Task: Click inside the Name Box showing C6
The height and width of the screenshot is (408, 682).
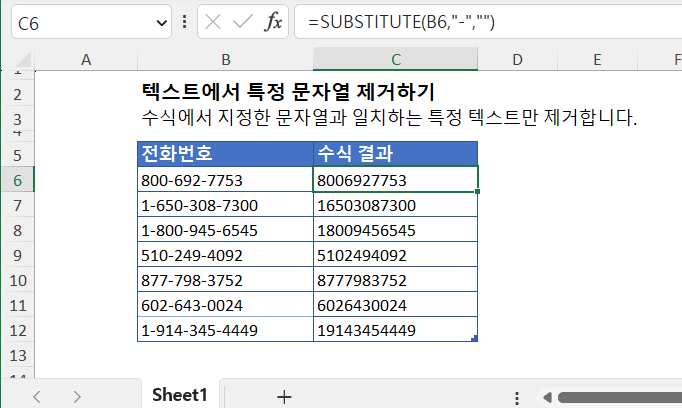Action: point(83,23)
